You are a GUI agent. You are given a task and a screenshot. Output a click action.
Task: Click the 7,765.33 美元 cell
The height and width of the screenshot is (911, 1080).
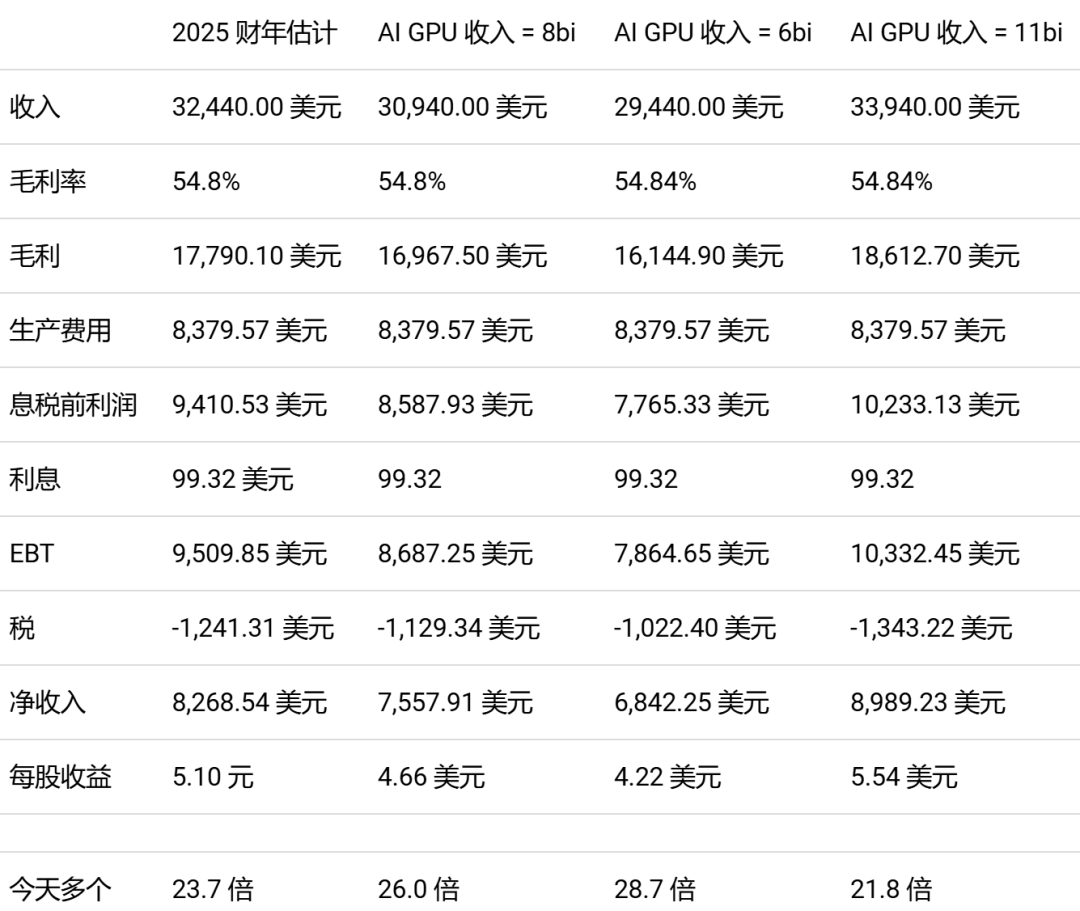click(692, 404)
